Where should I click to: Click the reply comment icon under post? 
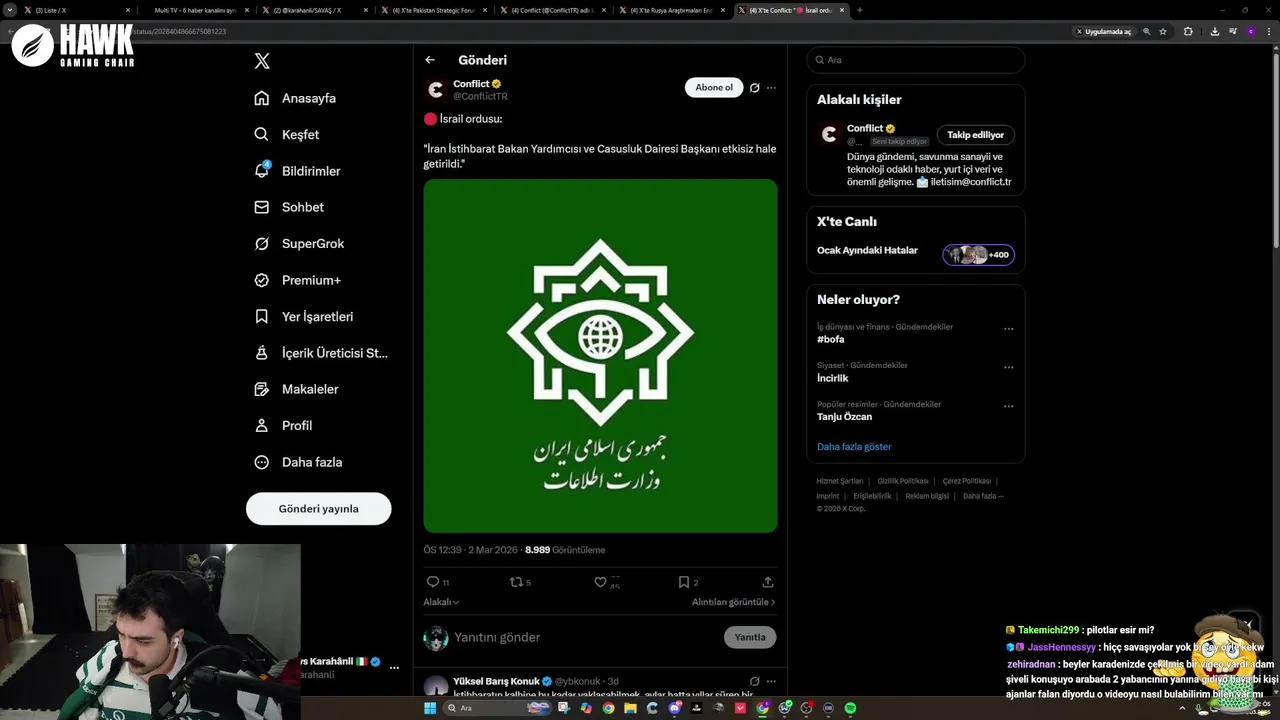coord(433,582)
